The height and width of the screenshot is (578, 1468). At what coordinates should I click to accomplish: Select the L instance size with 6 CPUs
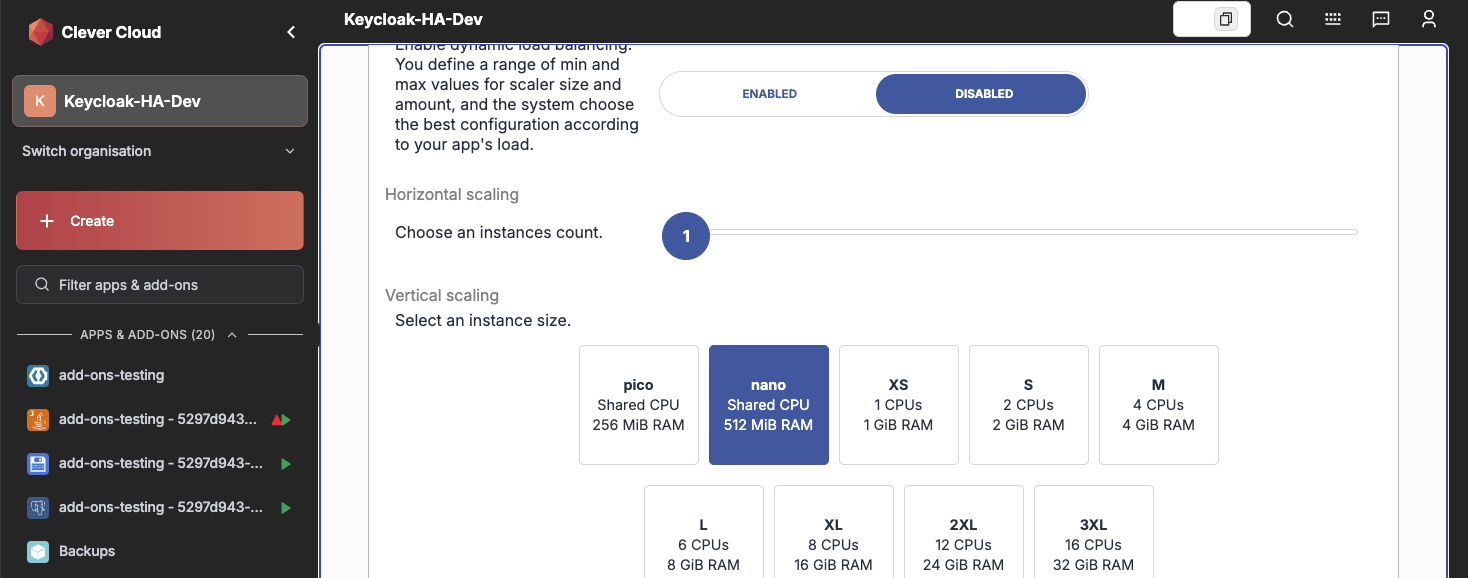(x=704, y=532)
